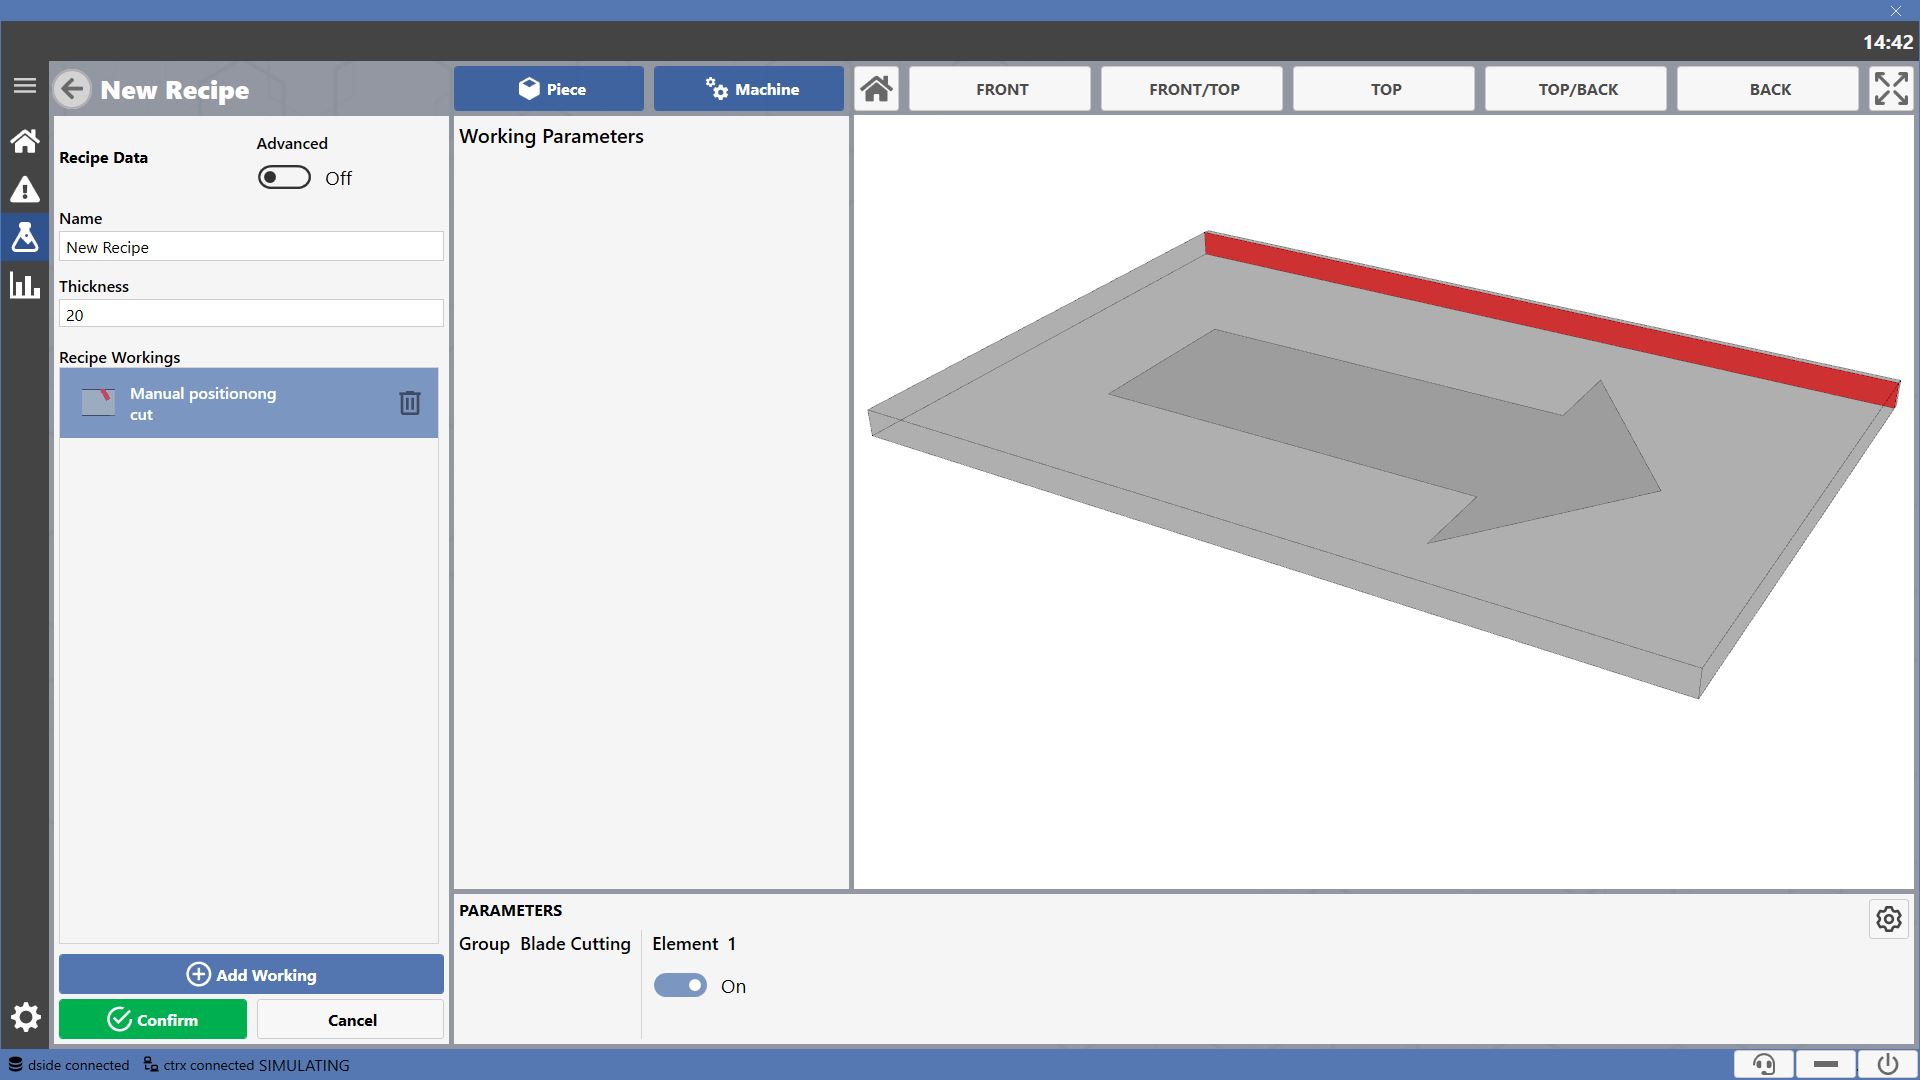
Task: Open parameters settings gear icon
Action: [1889, 919]
